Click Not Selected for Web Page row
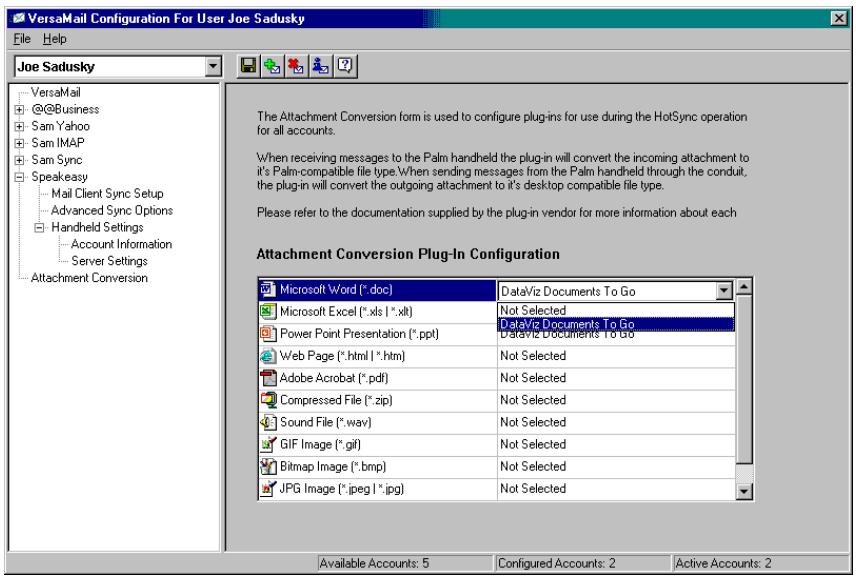The image size is (856, 579). (x=533, y=356)
